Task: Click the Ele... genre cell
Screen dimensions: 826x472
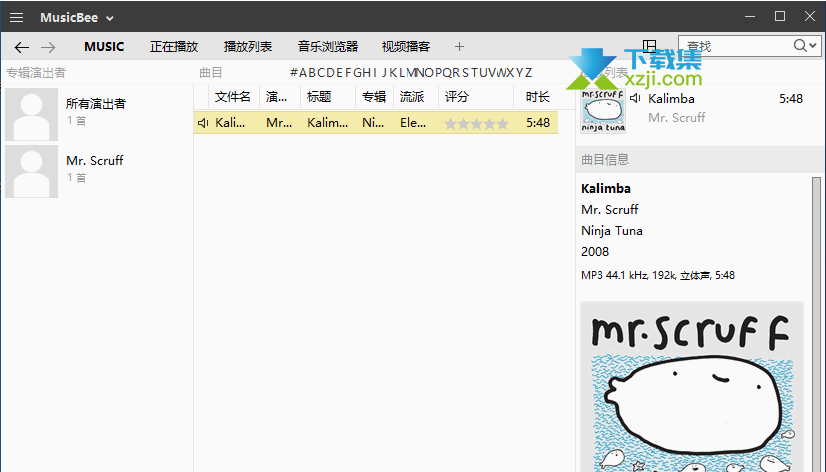Action: [x=413, y=123]
